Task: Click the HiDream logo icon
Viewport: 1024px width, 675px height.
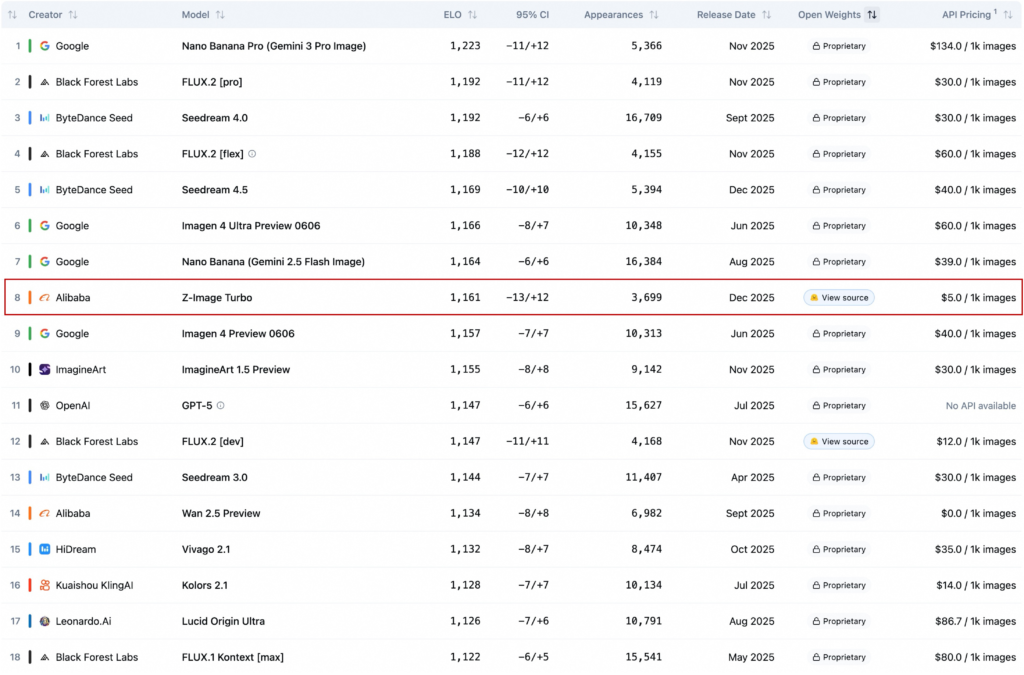Action: click(x=45, y=550)
